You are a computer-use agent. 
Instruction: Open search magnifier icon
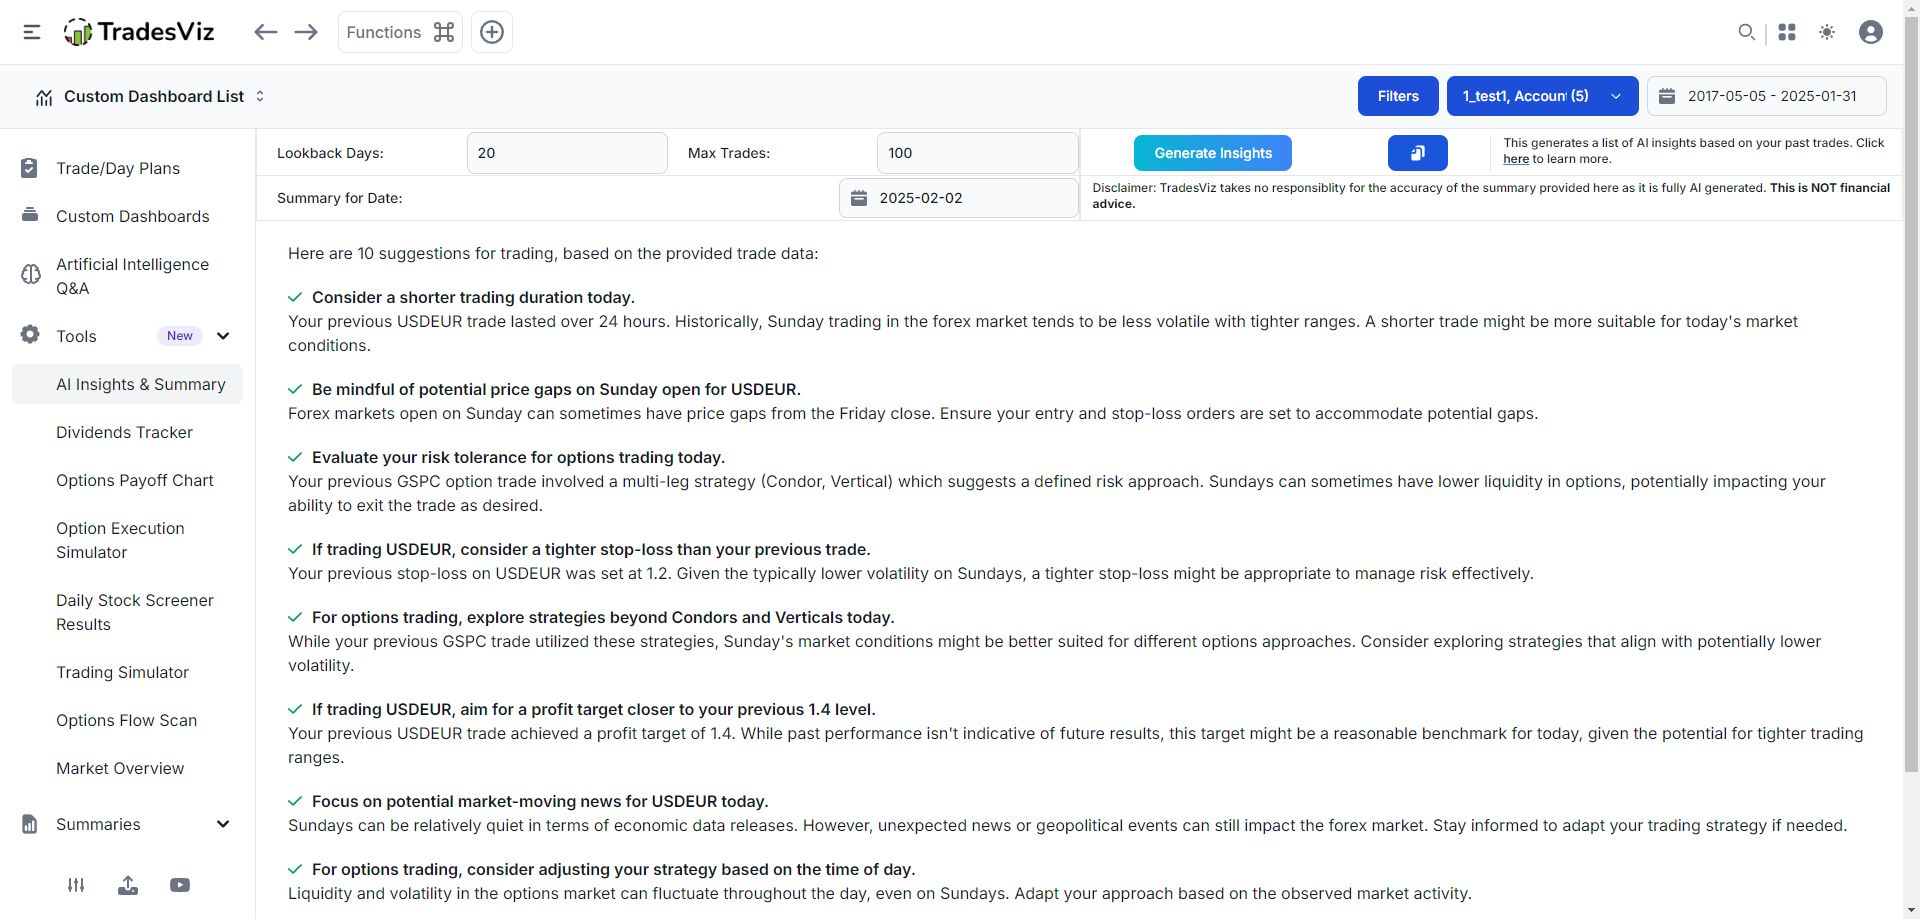(x=1746, y=32)
